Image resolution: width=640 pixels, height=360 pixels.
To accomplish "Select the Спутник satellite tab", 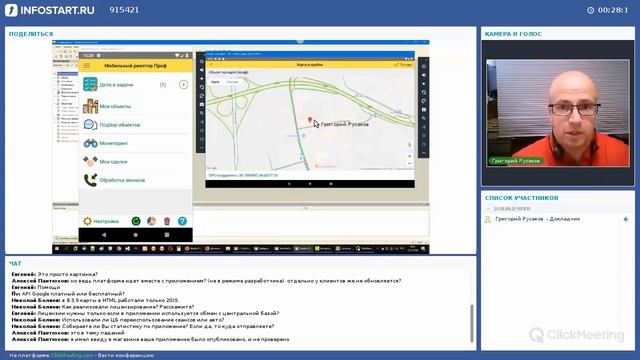I will point(232,82).
